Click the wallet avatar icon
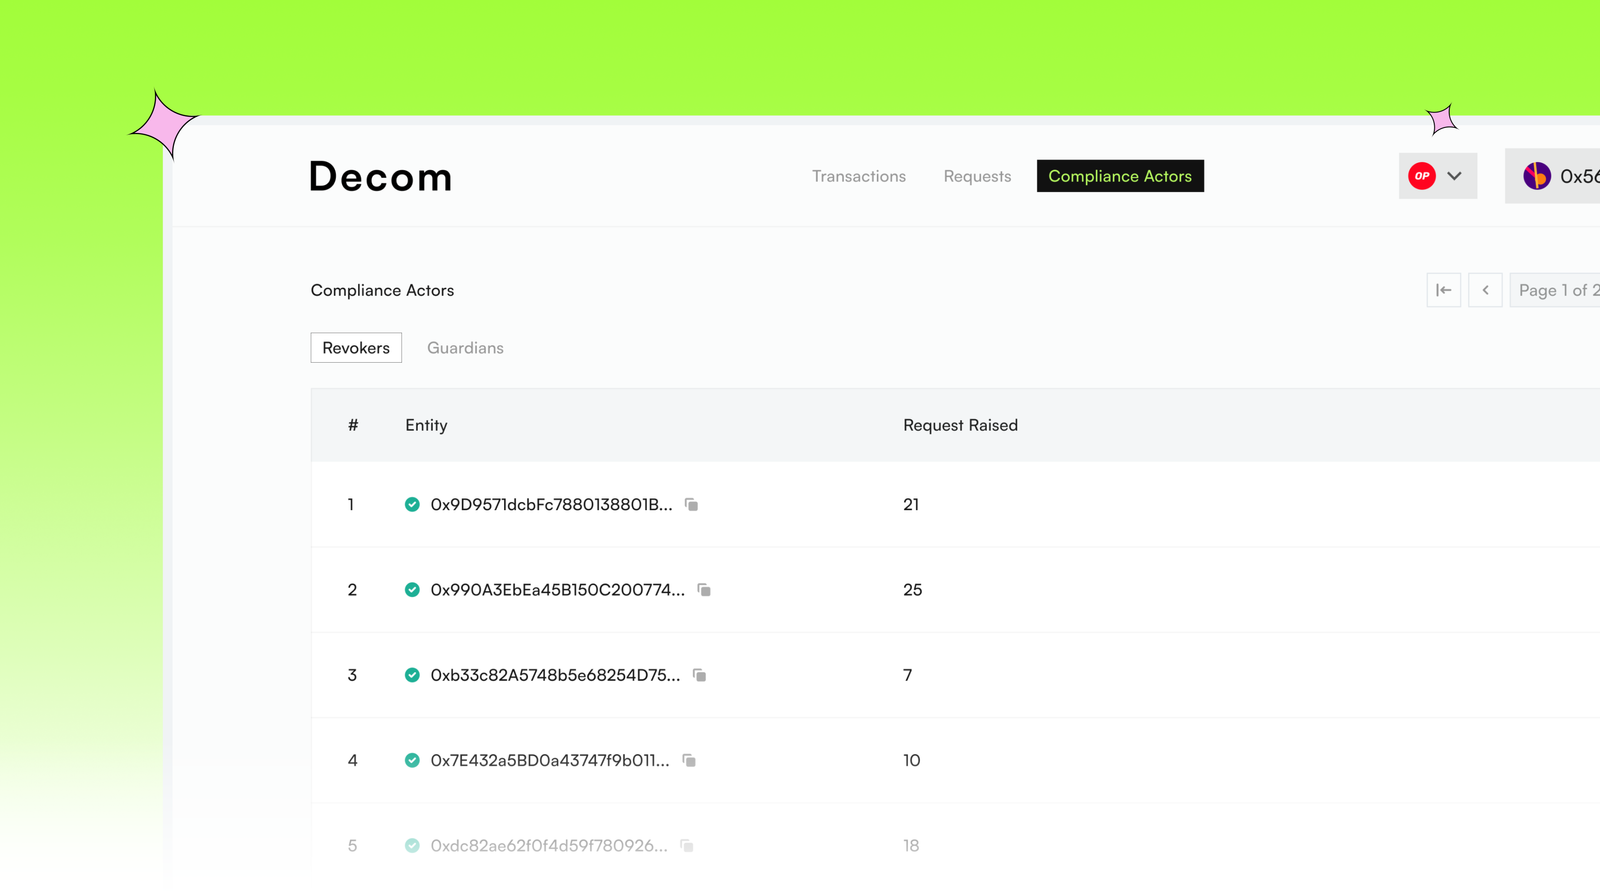This screenshot has height=896, width=1600. (1537, 176)
